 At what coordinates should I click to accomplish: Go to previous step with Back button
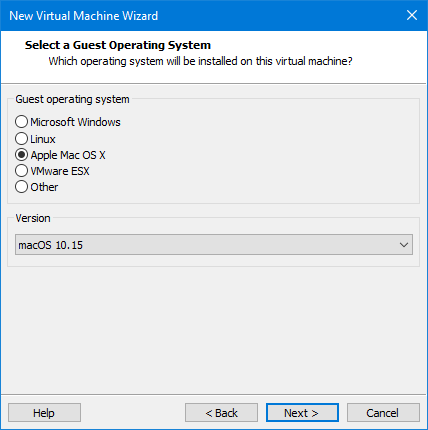point(221,413)
